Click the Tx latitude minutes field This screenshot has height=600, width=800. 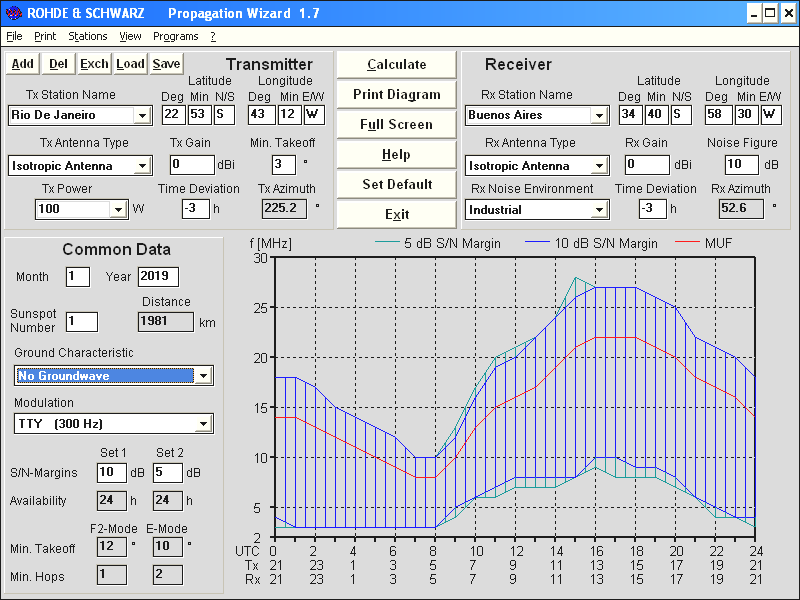199,115
